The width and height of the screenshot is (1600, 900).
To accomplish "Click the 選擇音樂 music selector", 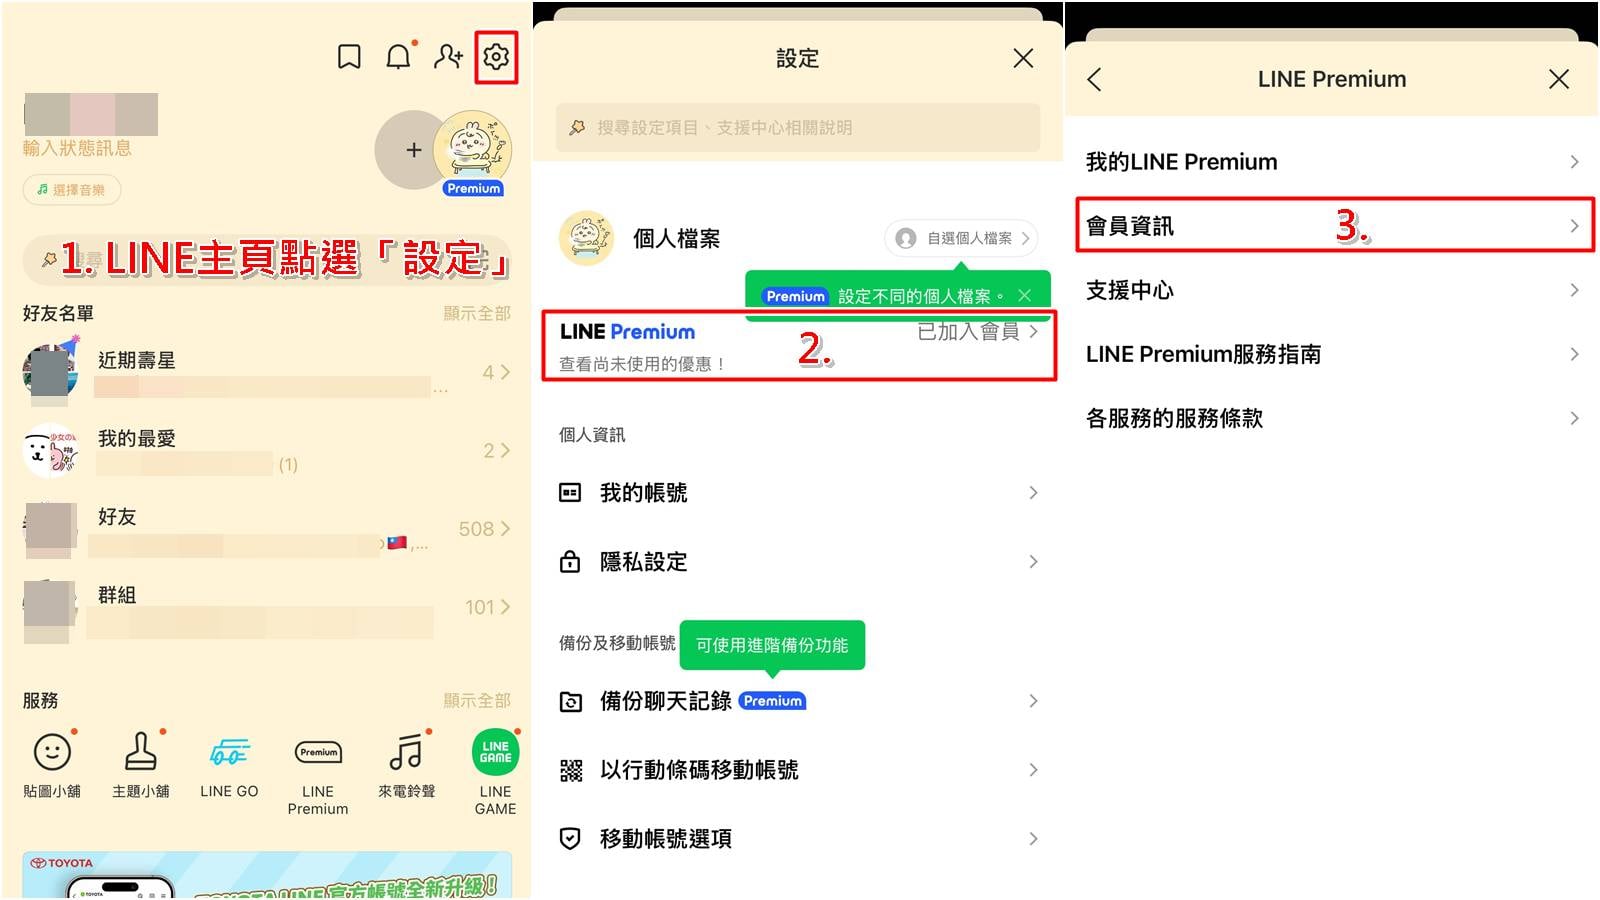I will click(x=70, y=189).
